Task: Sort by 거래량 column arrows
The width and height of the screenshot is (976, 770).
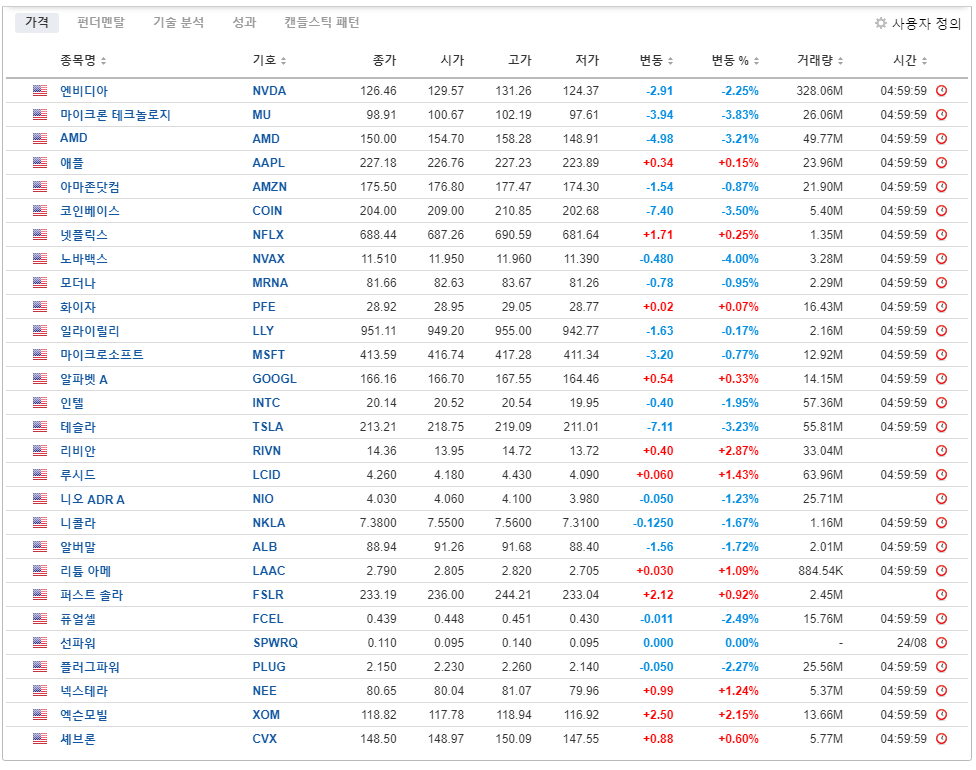Action: tap(840, 61)
